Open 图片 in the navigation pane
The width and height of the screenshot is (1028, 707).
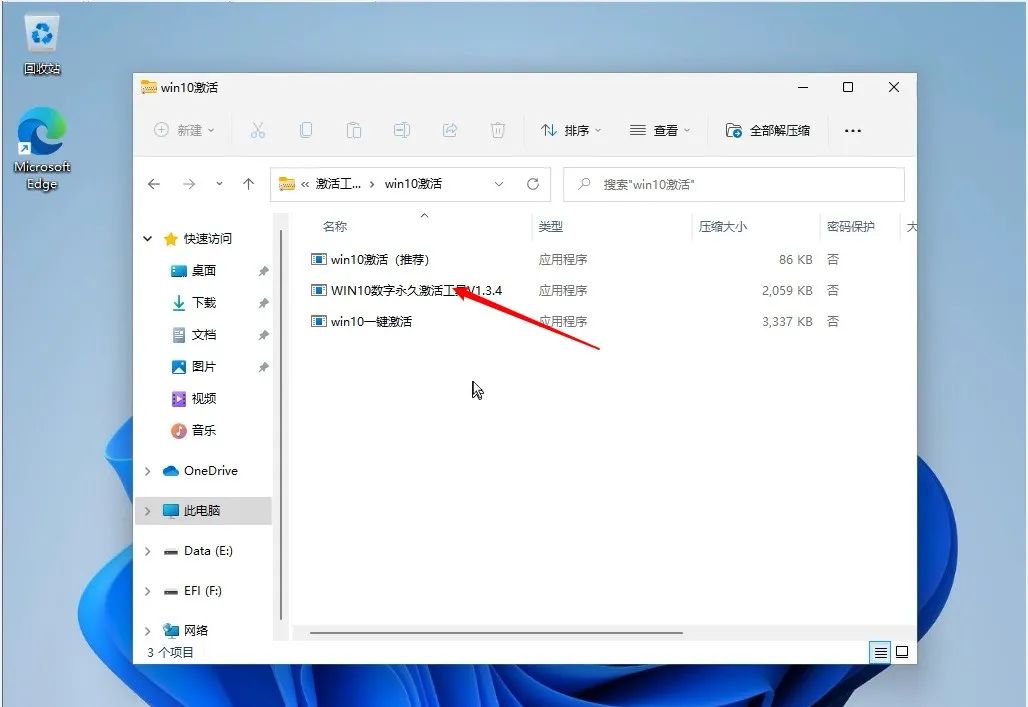coord(203,367)
